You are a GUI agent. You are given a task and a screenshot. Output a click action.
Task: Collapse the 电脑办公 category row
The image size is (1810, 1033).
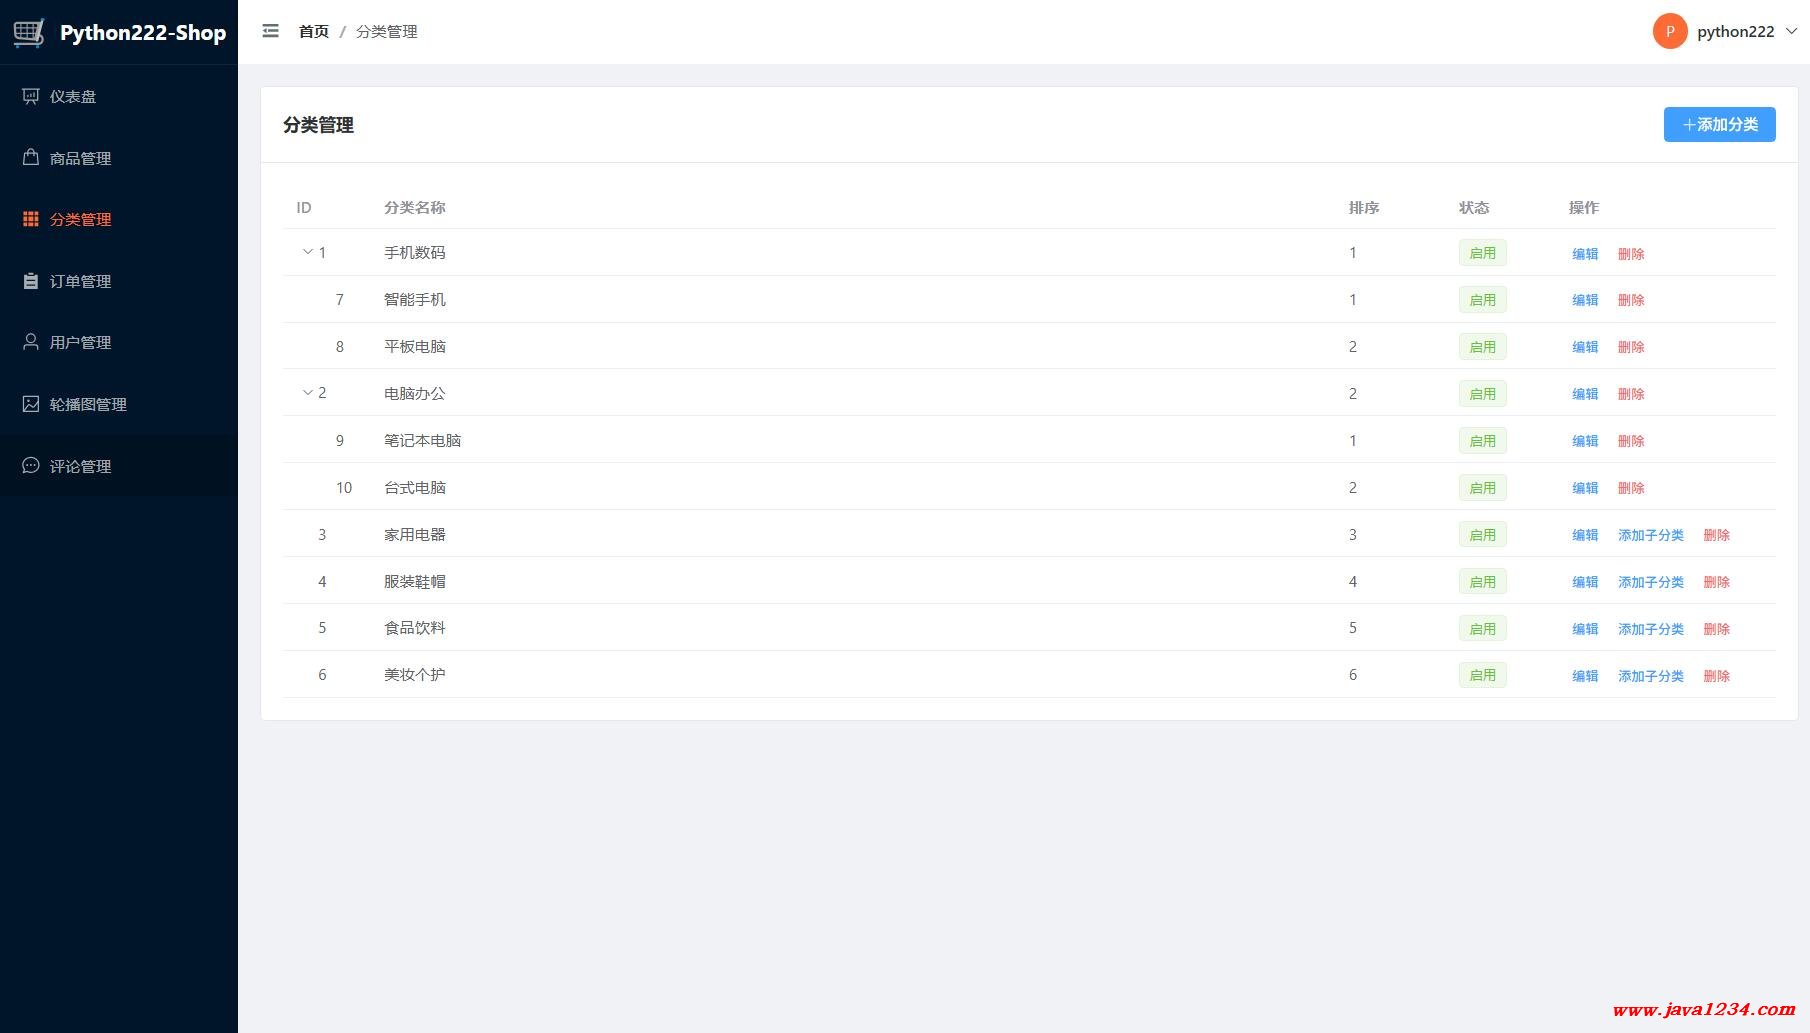[x=308, y=393]
